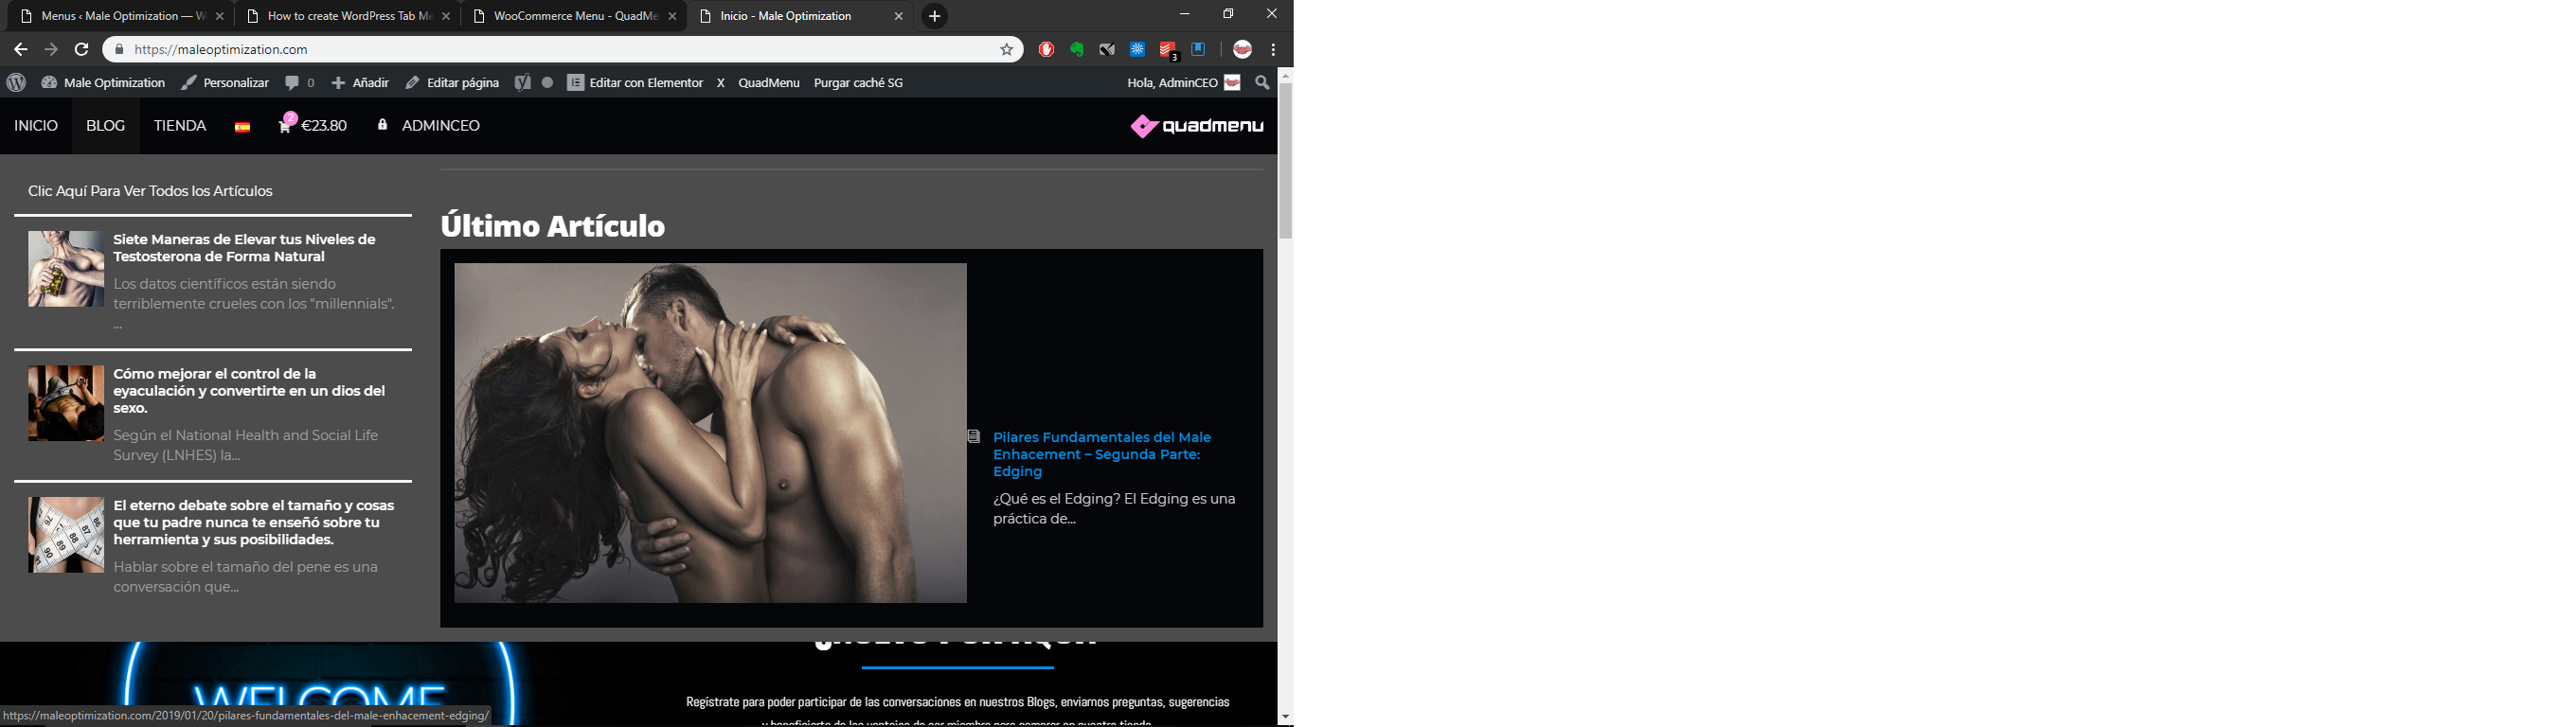Open the ADMINCEO account menu

[429, 126]
